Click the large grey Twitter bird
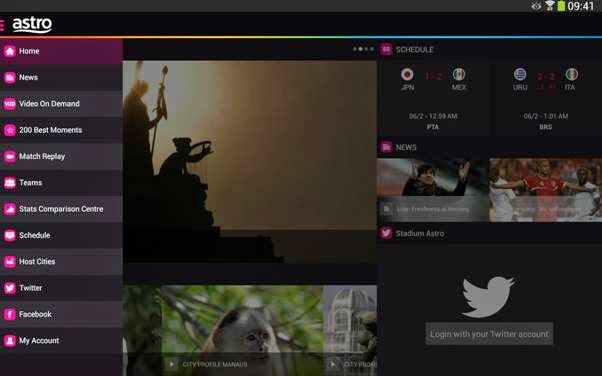Screen dimensions: 602x376 pos(488,296)
